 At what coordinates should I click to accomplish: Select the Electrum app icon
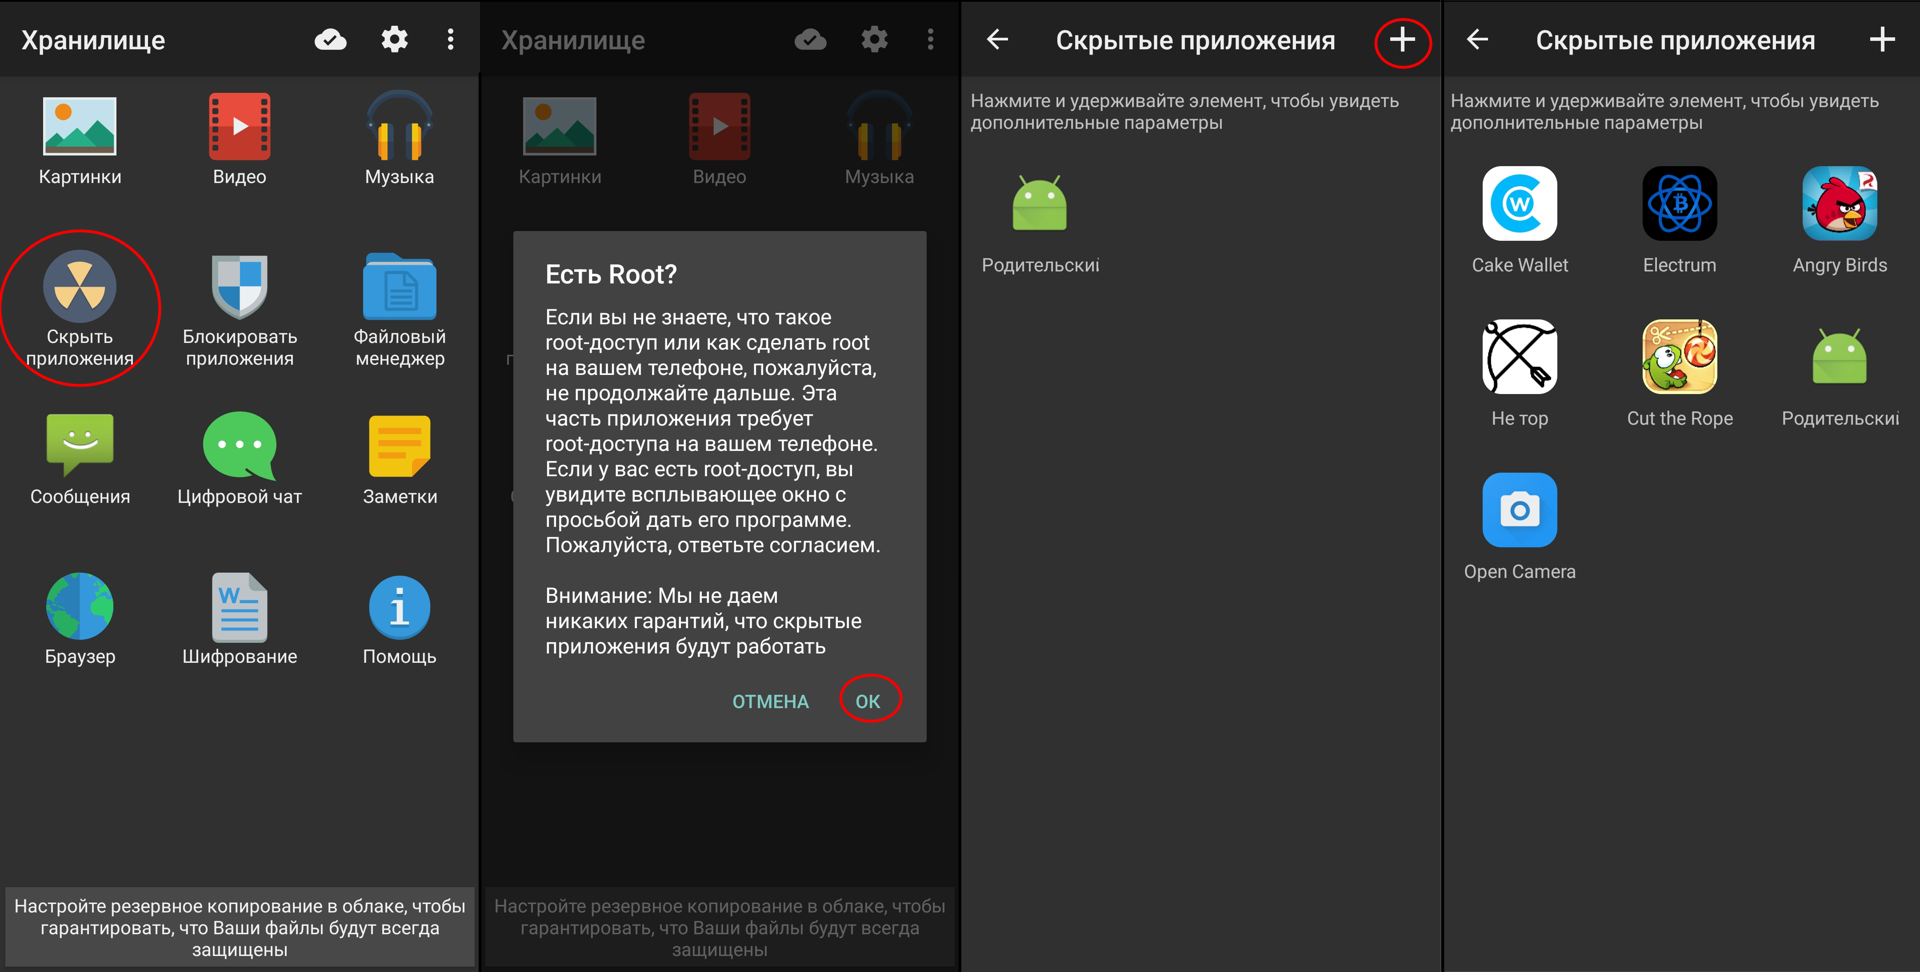1679,204
